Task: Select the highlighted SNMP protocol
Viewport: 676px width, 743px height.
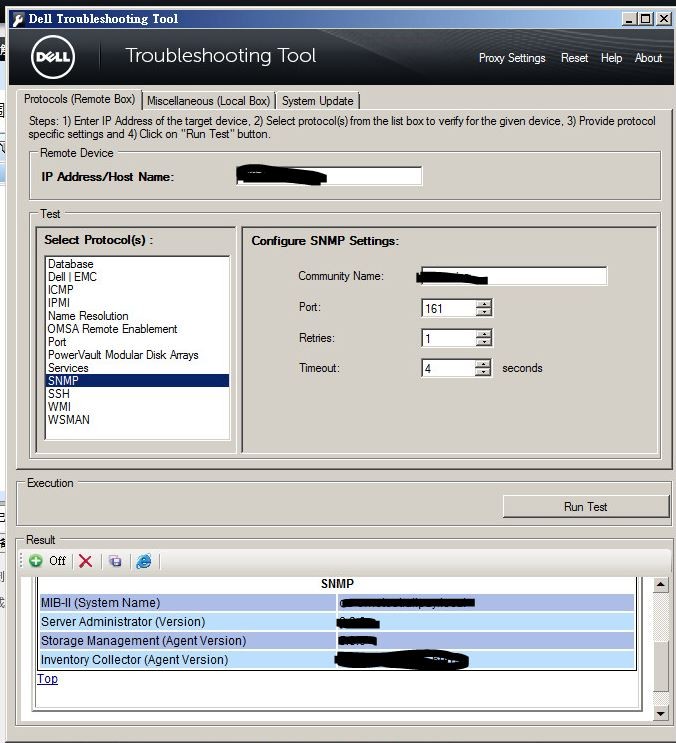Action: 137,381
